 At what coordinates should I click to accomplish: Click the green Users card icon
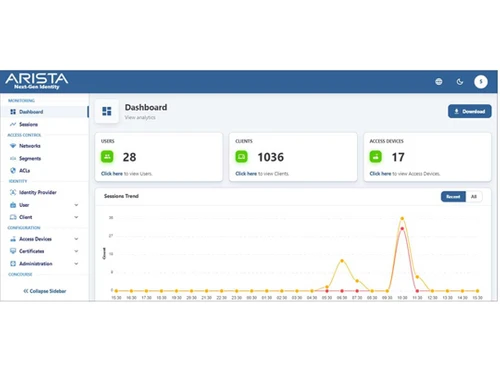(x=107, y=156)
